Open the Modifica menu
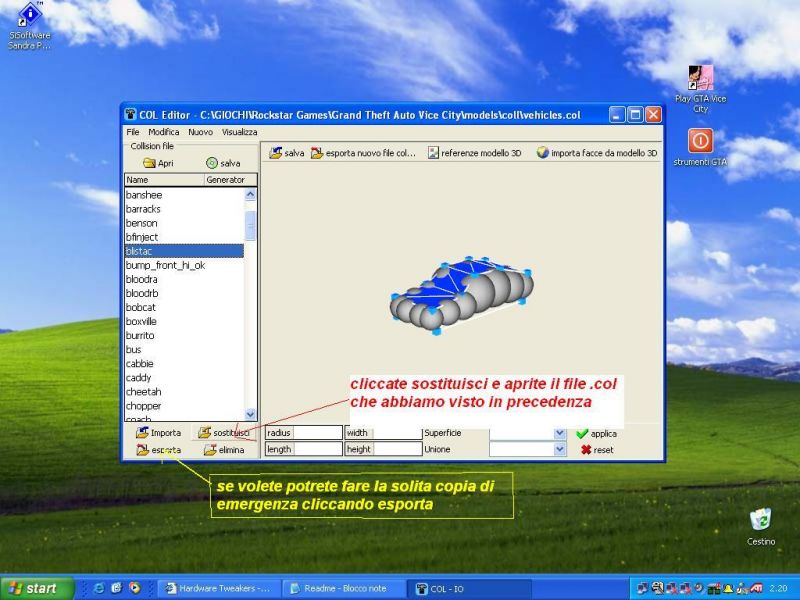Screen dimensions: 800x600 pyautogui.click(x=163, y=132)
